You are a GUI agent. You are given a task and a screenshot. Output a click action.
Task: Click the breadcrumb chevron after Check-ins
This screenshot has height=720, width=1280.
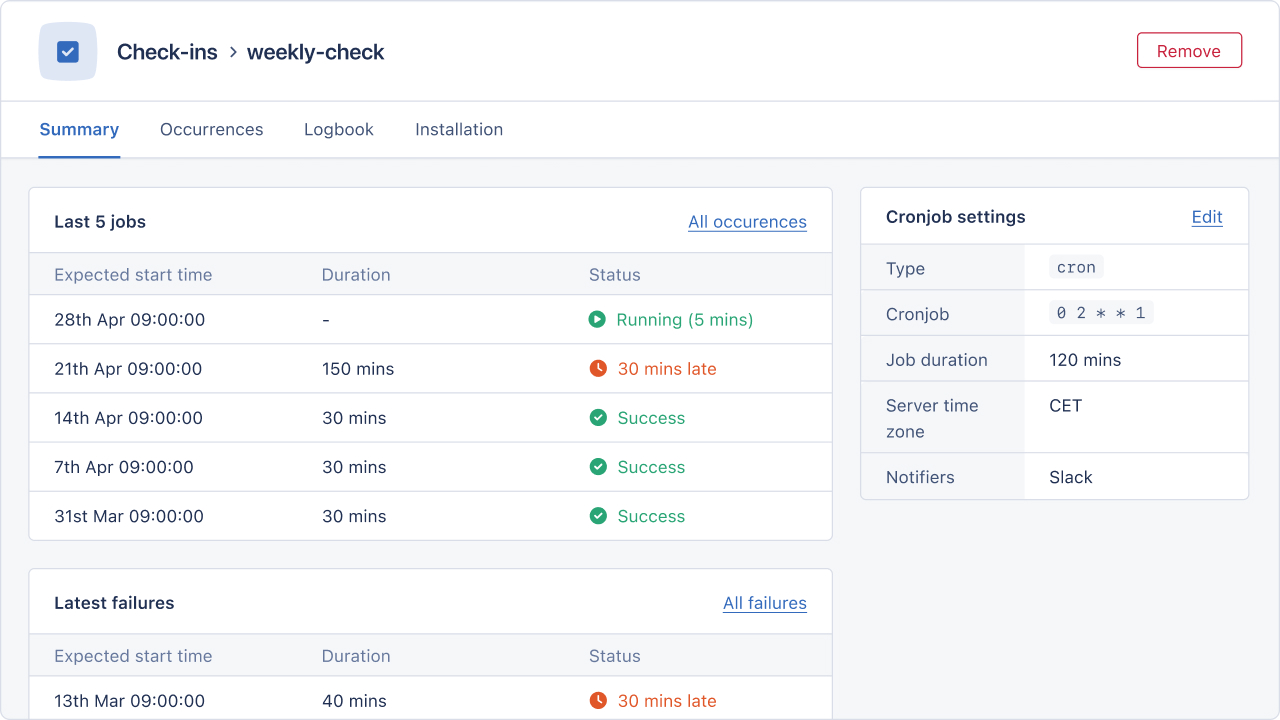pos(233,52)
